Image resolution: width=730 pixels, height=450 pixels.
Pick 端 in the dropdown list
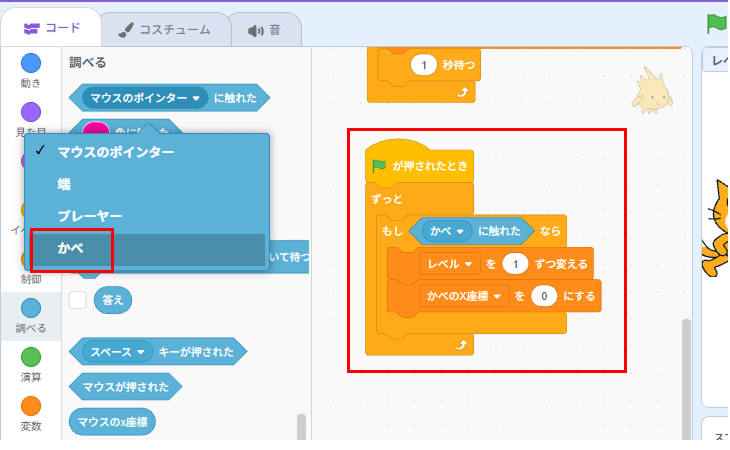pos(65,184)
